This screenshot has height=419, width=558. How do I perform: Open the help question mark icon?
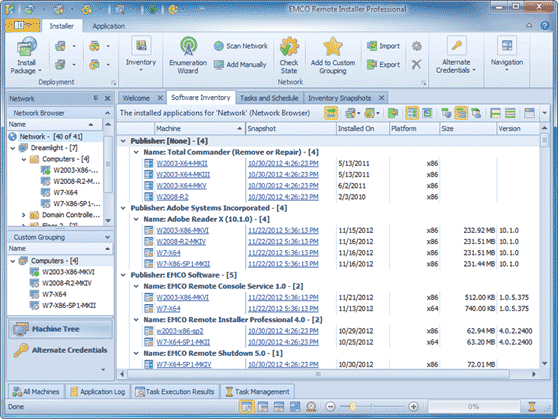click(x=544, y=26)
